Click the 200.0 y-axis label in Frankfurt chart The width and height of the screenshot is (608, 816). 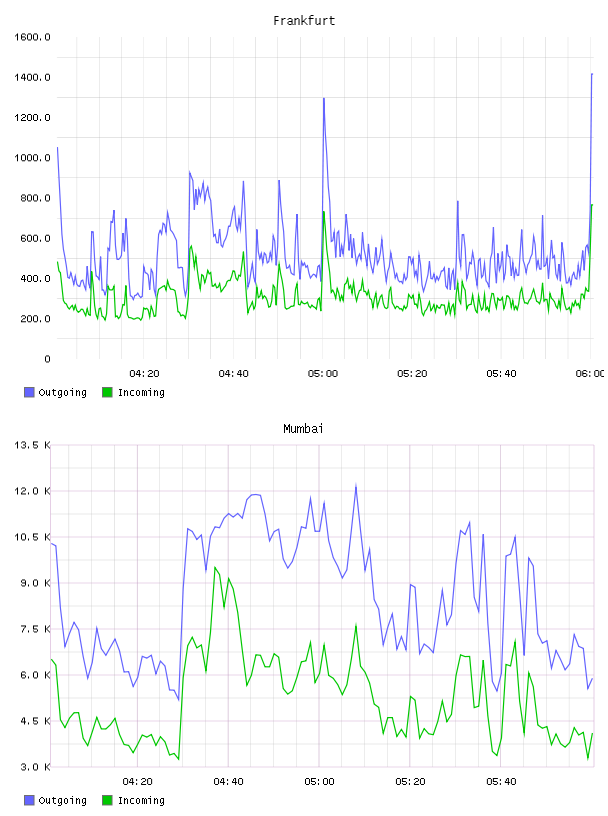(x=35, y=319)
